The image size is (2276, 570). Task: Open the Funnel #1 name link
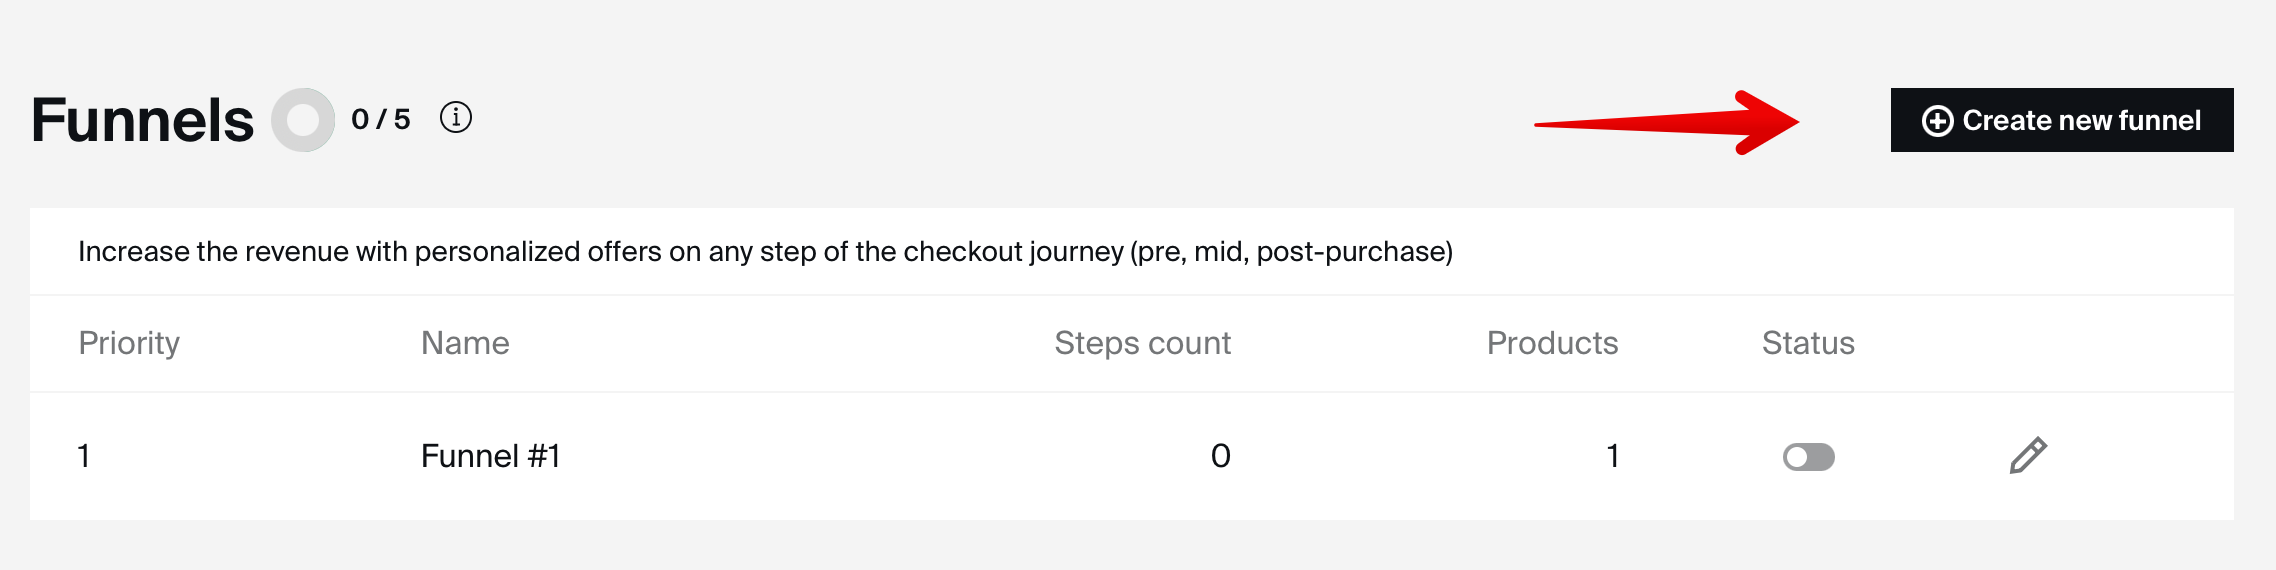pos(490,456)
